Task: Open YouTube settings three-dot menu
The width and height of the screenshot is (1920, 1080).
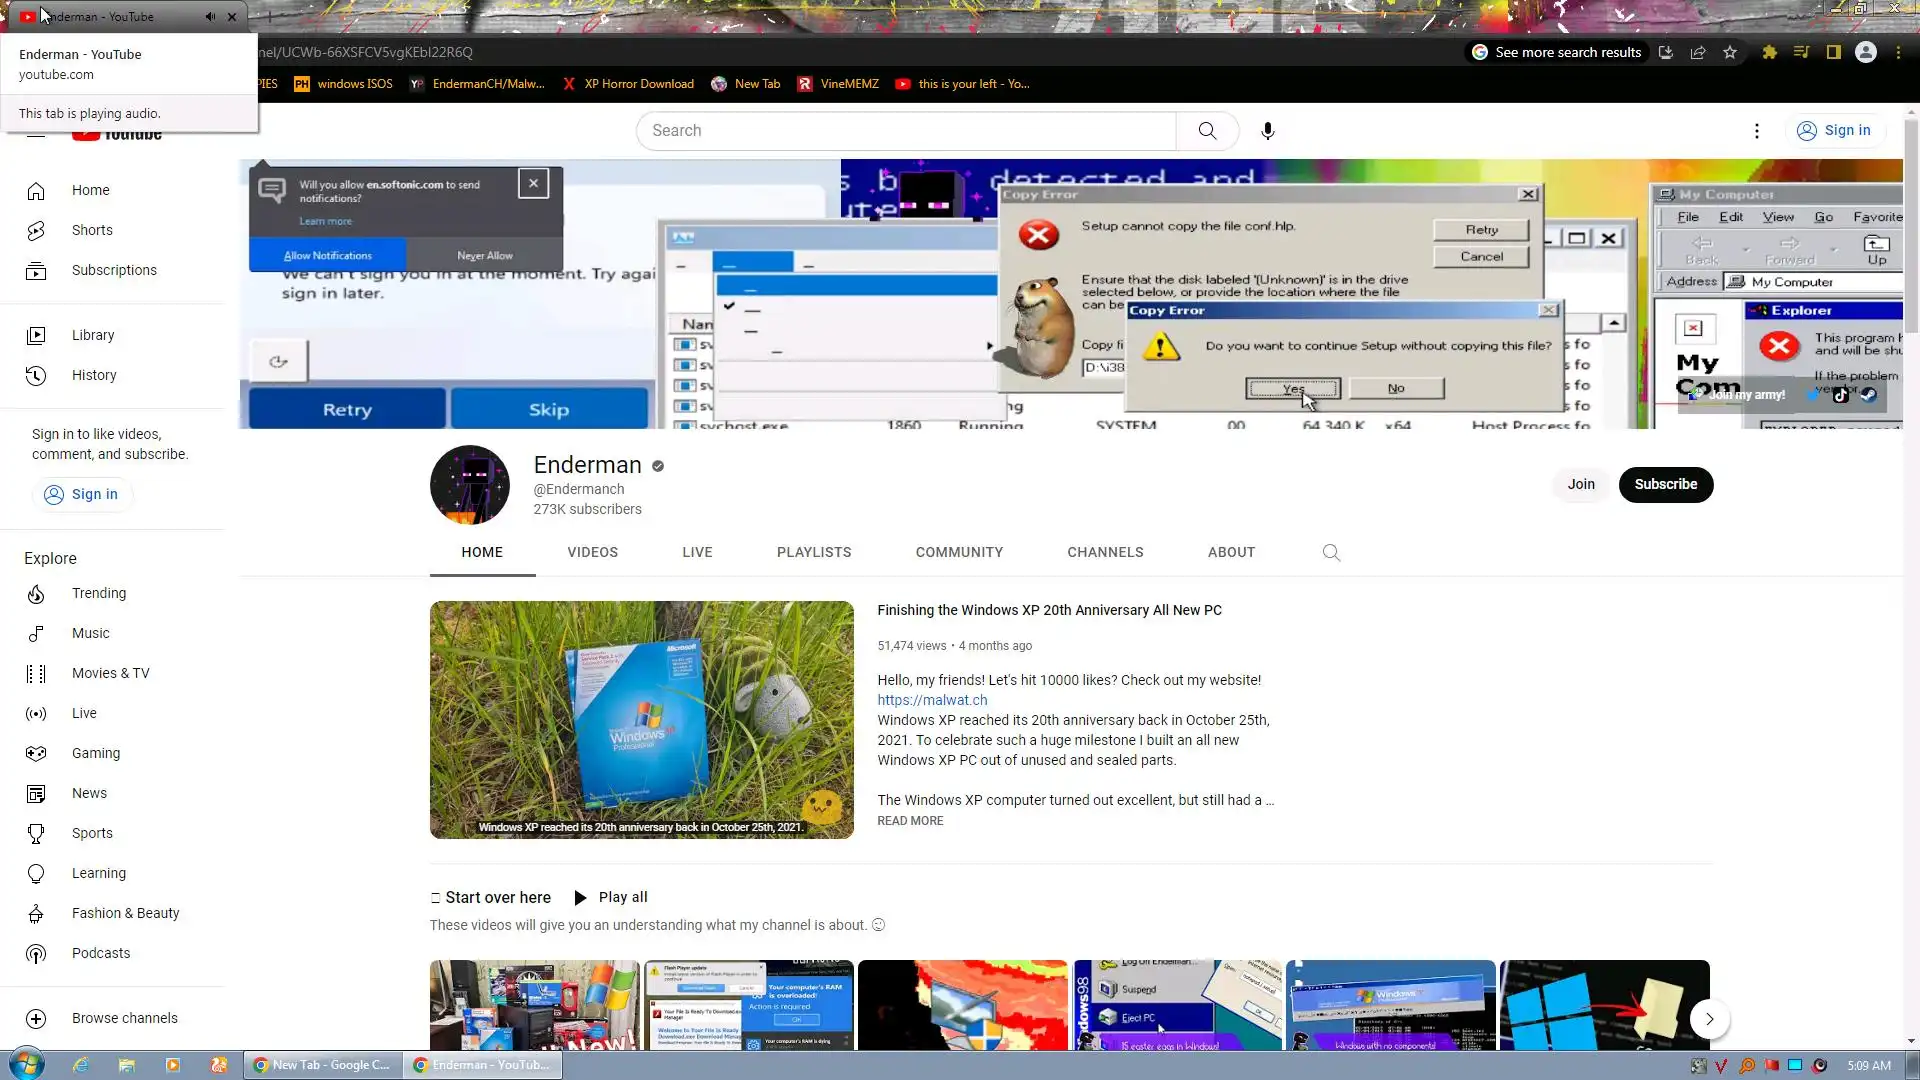Action: click(x=1756, y=131)
